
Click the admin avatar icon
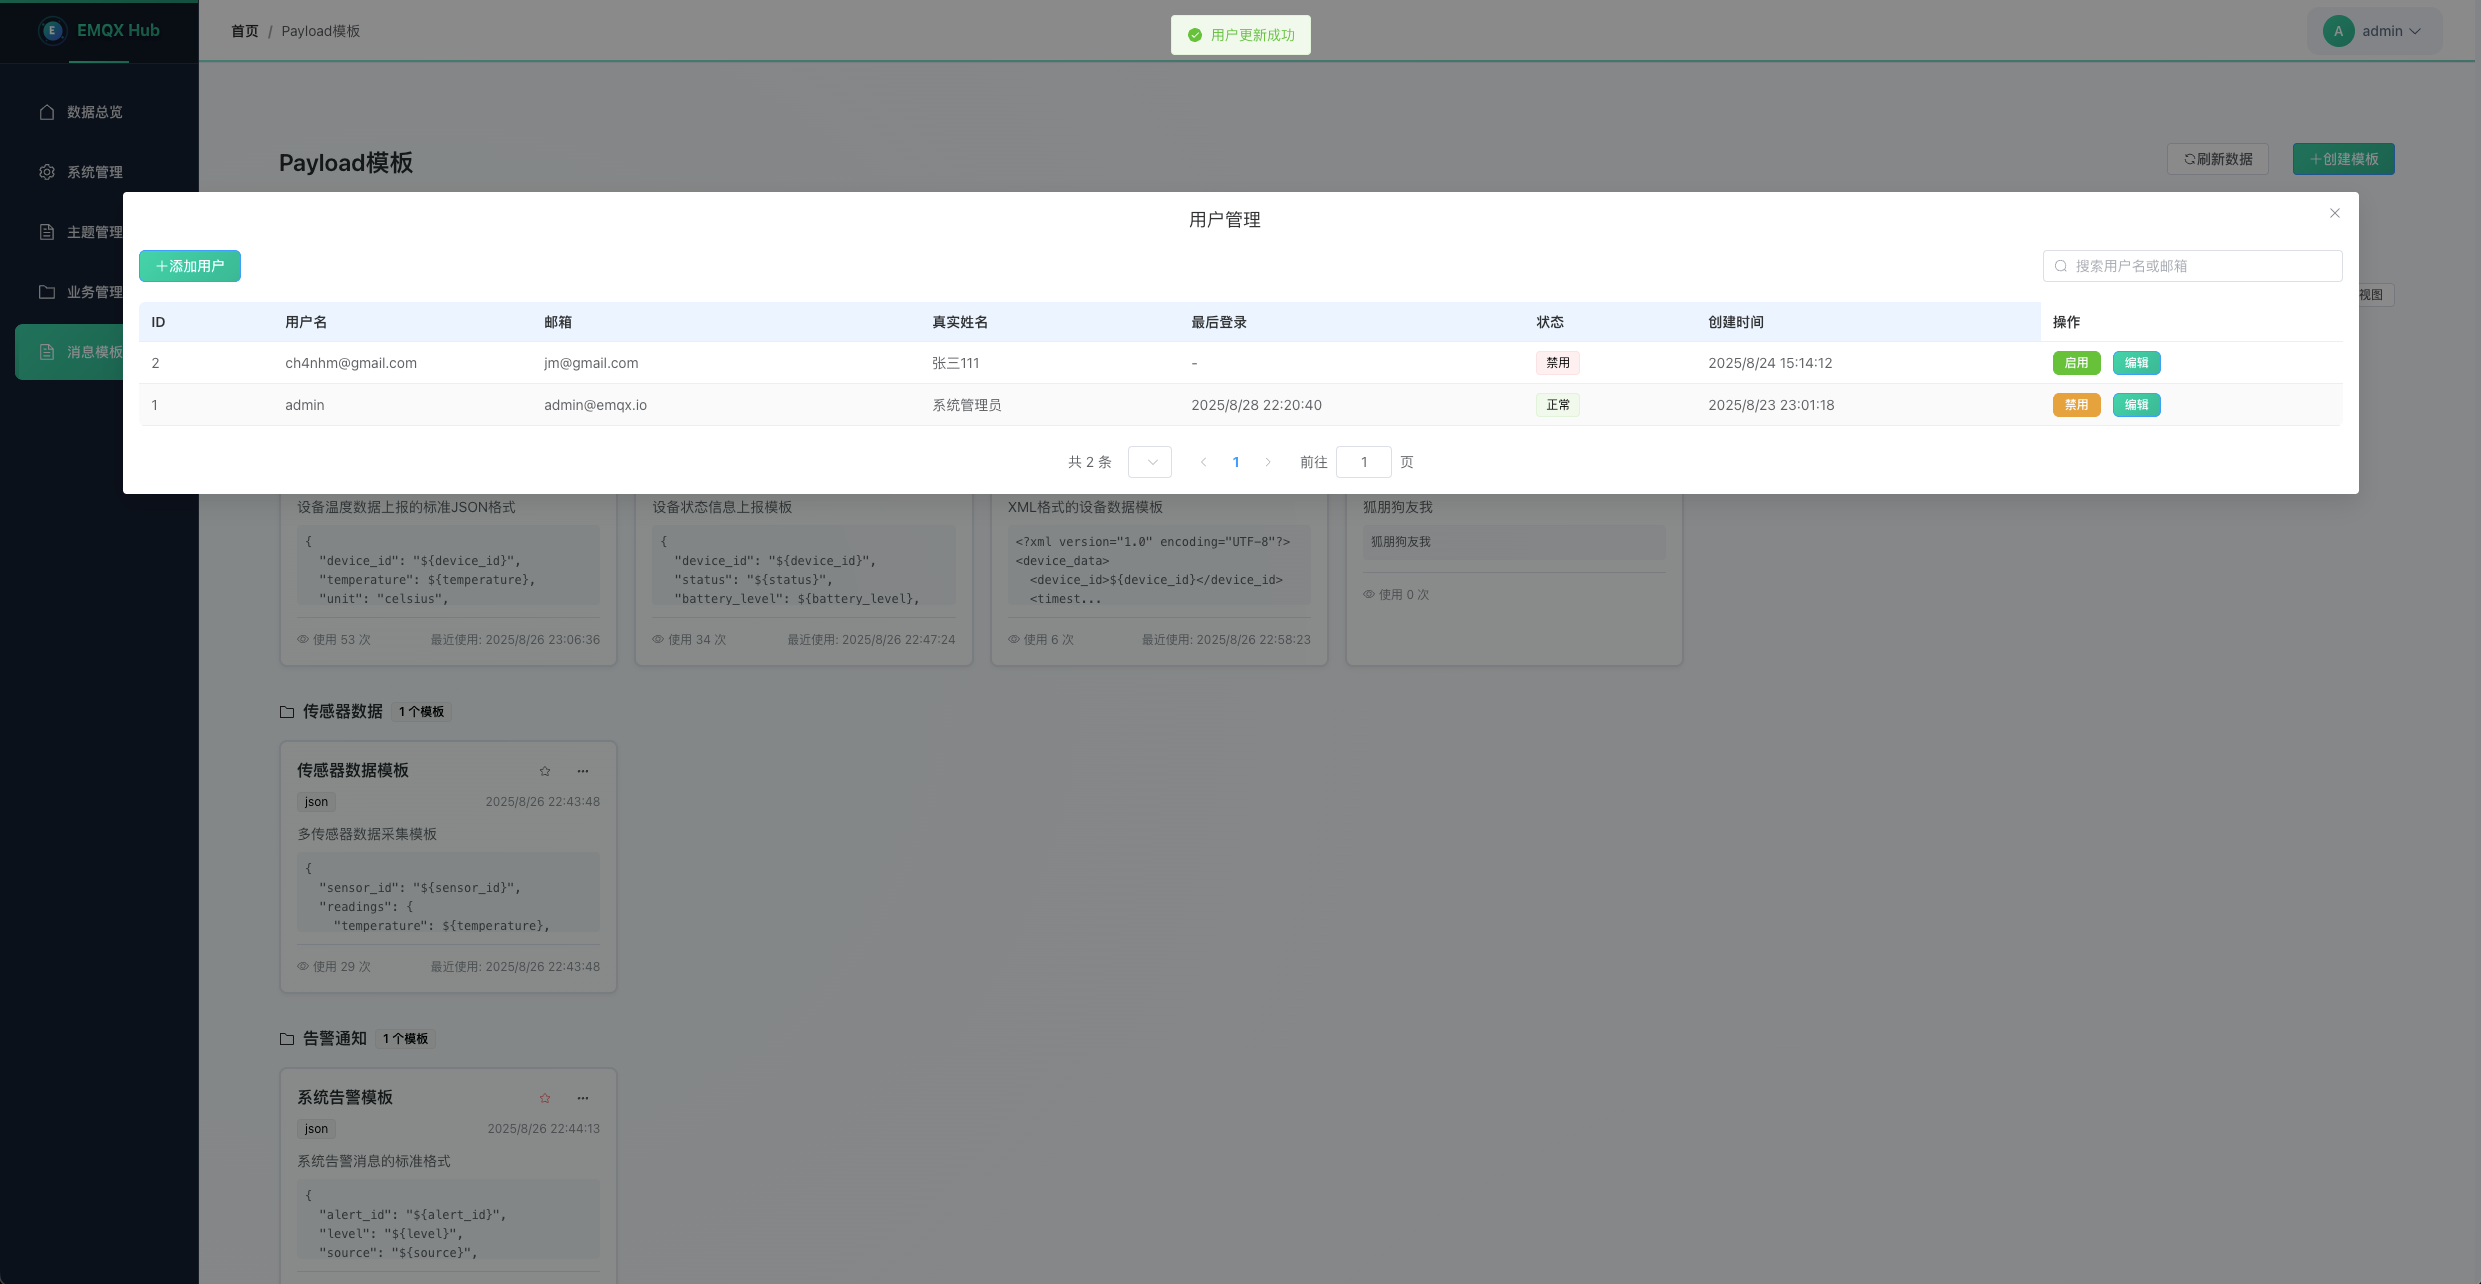(2338, 31)
